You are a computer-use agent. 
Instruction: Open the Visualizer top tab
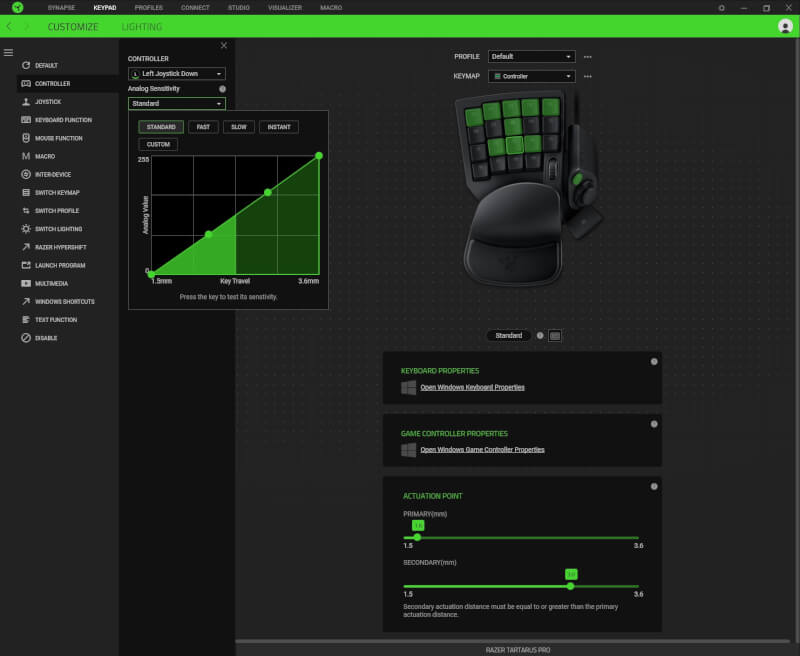[x=285, y=8]
